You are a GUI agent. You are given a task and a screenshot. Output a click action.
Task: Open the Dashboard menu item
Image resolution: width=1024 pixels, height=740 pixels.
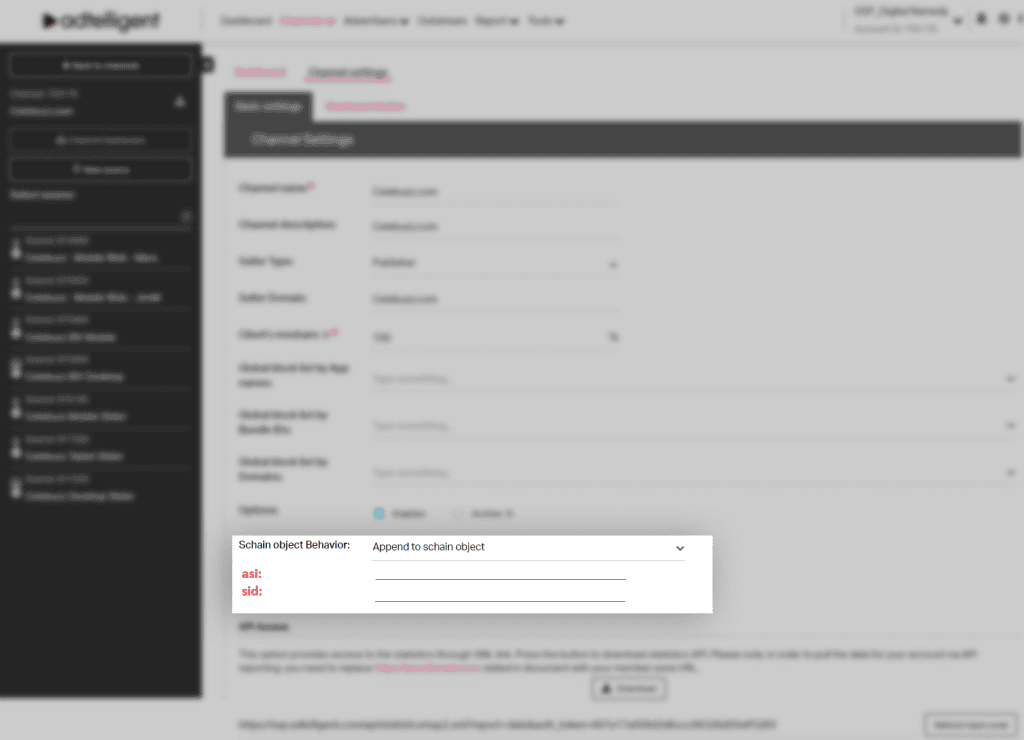(246, 21)
